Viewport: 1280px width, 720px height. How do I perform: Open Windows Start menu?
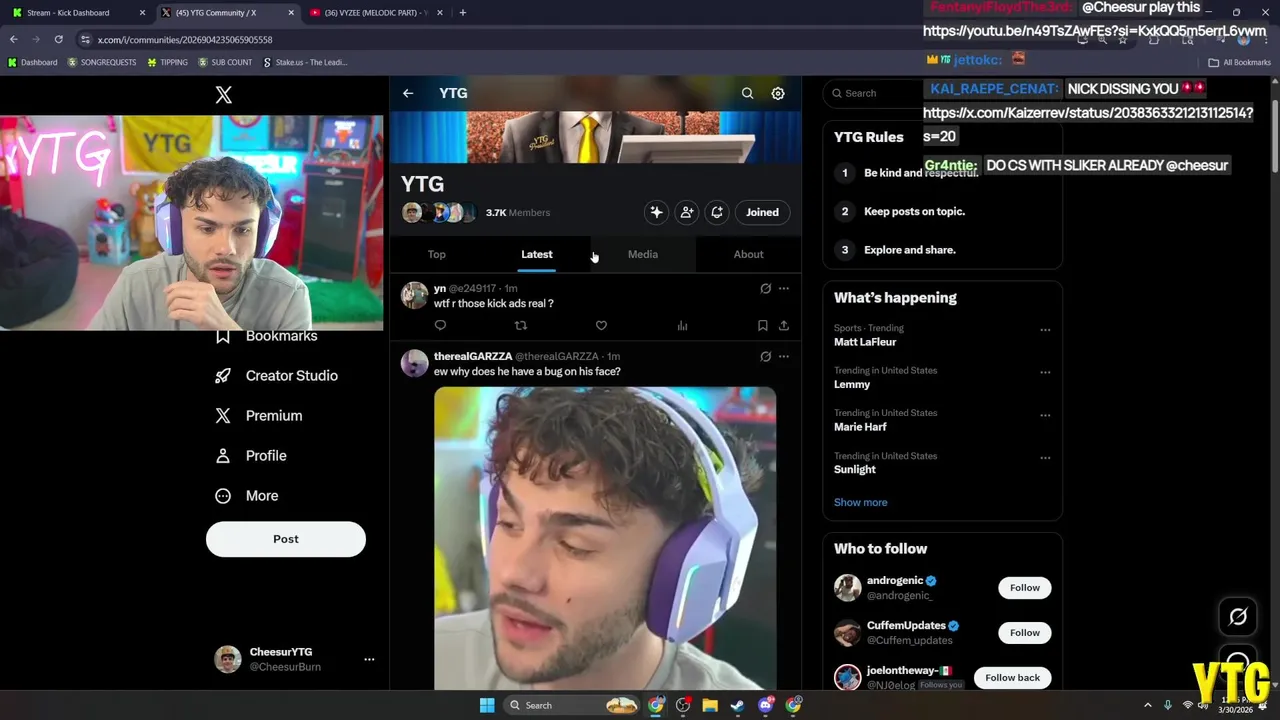pyautogui.click(x=487, y=705)
